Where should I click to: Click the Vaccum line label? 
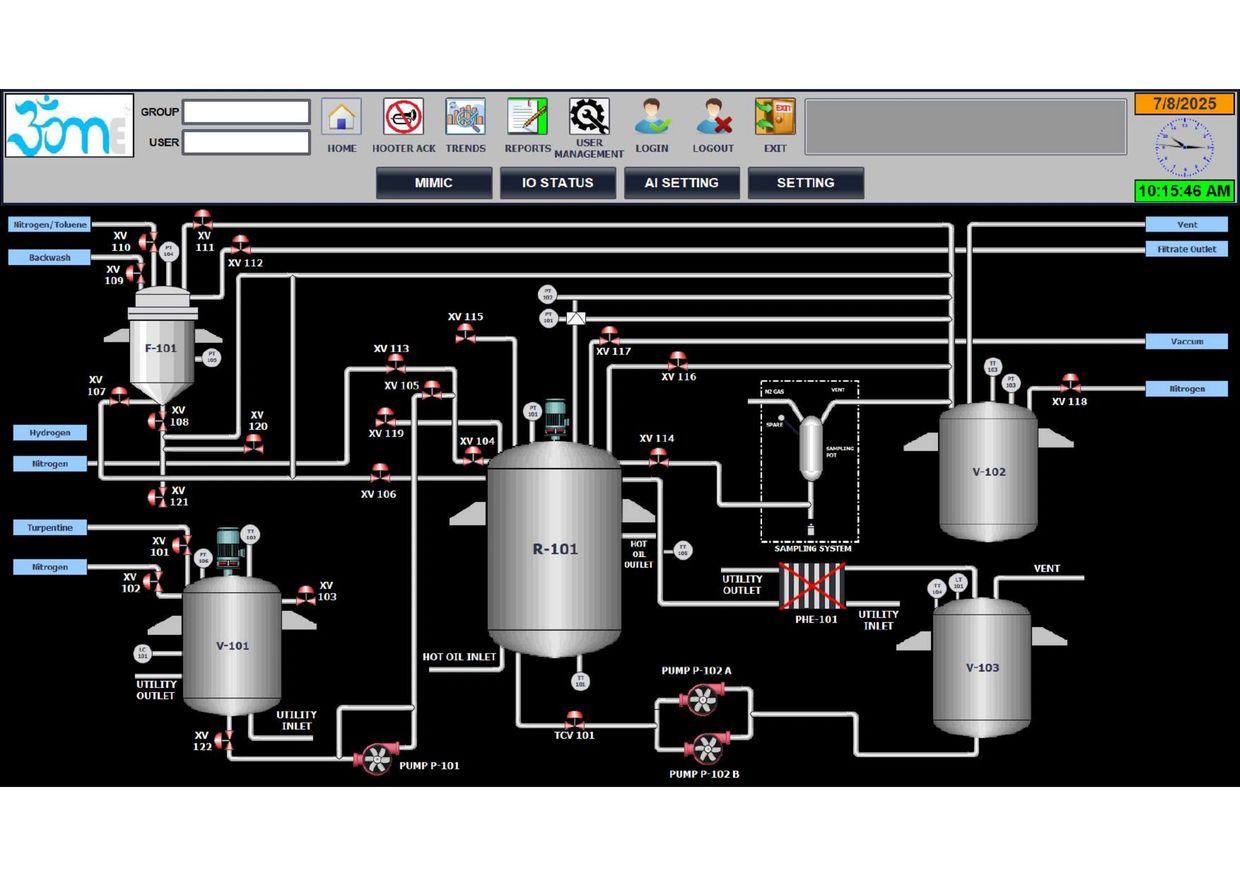pyautogui.click(x=1186, y=341)
